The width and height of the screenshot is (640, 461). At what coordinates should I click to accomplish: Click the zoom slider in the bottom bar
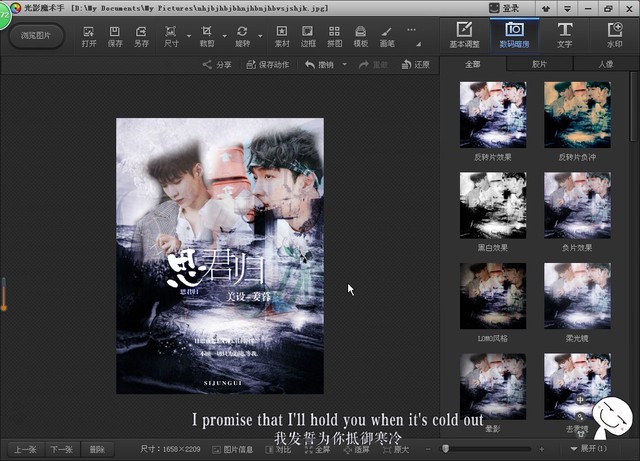(x=500, y=449)
